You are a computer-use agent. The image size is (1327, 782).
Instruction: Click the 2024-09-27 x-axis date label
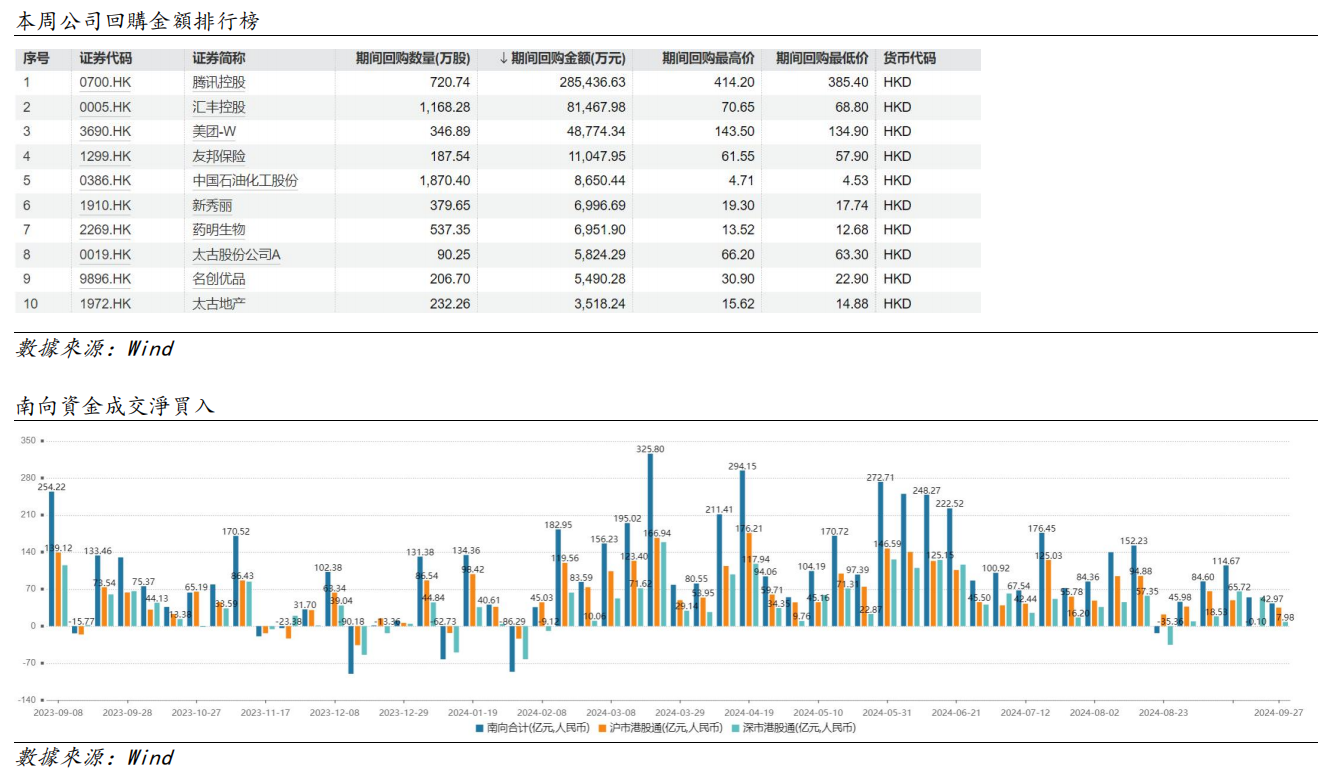click(x=1279, y=713)
